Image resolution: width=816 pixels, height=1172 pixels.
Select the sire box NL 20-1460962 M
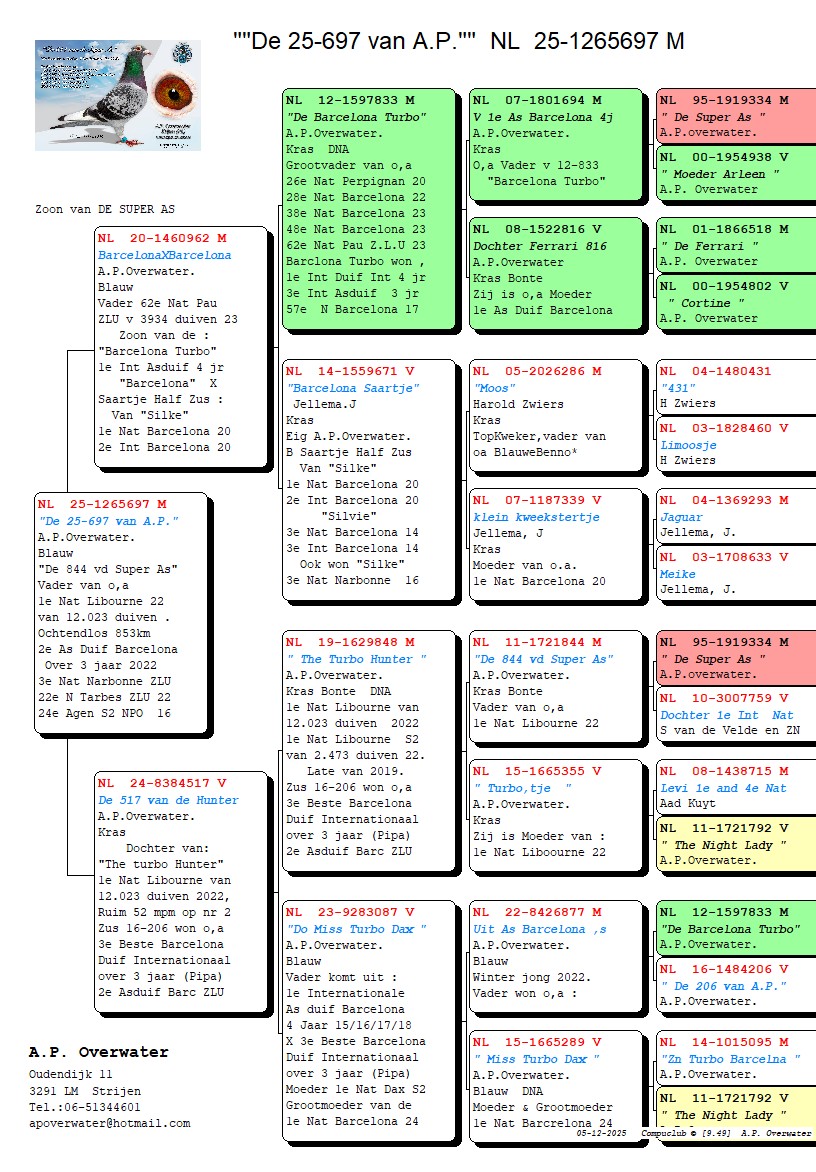(x=181, y=346)
